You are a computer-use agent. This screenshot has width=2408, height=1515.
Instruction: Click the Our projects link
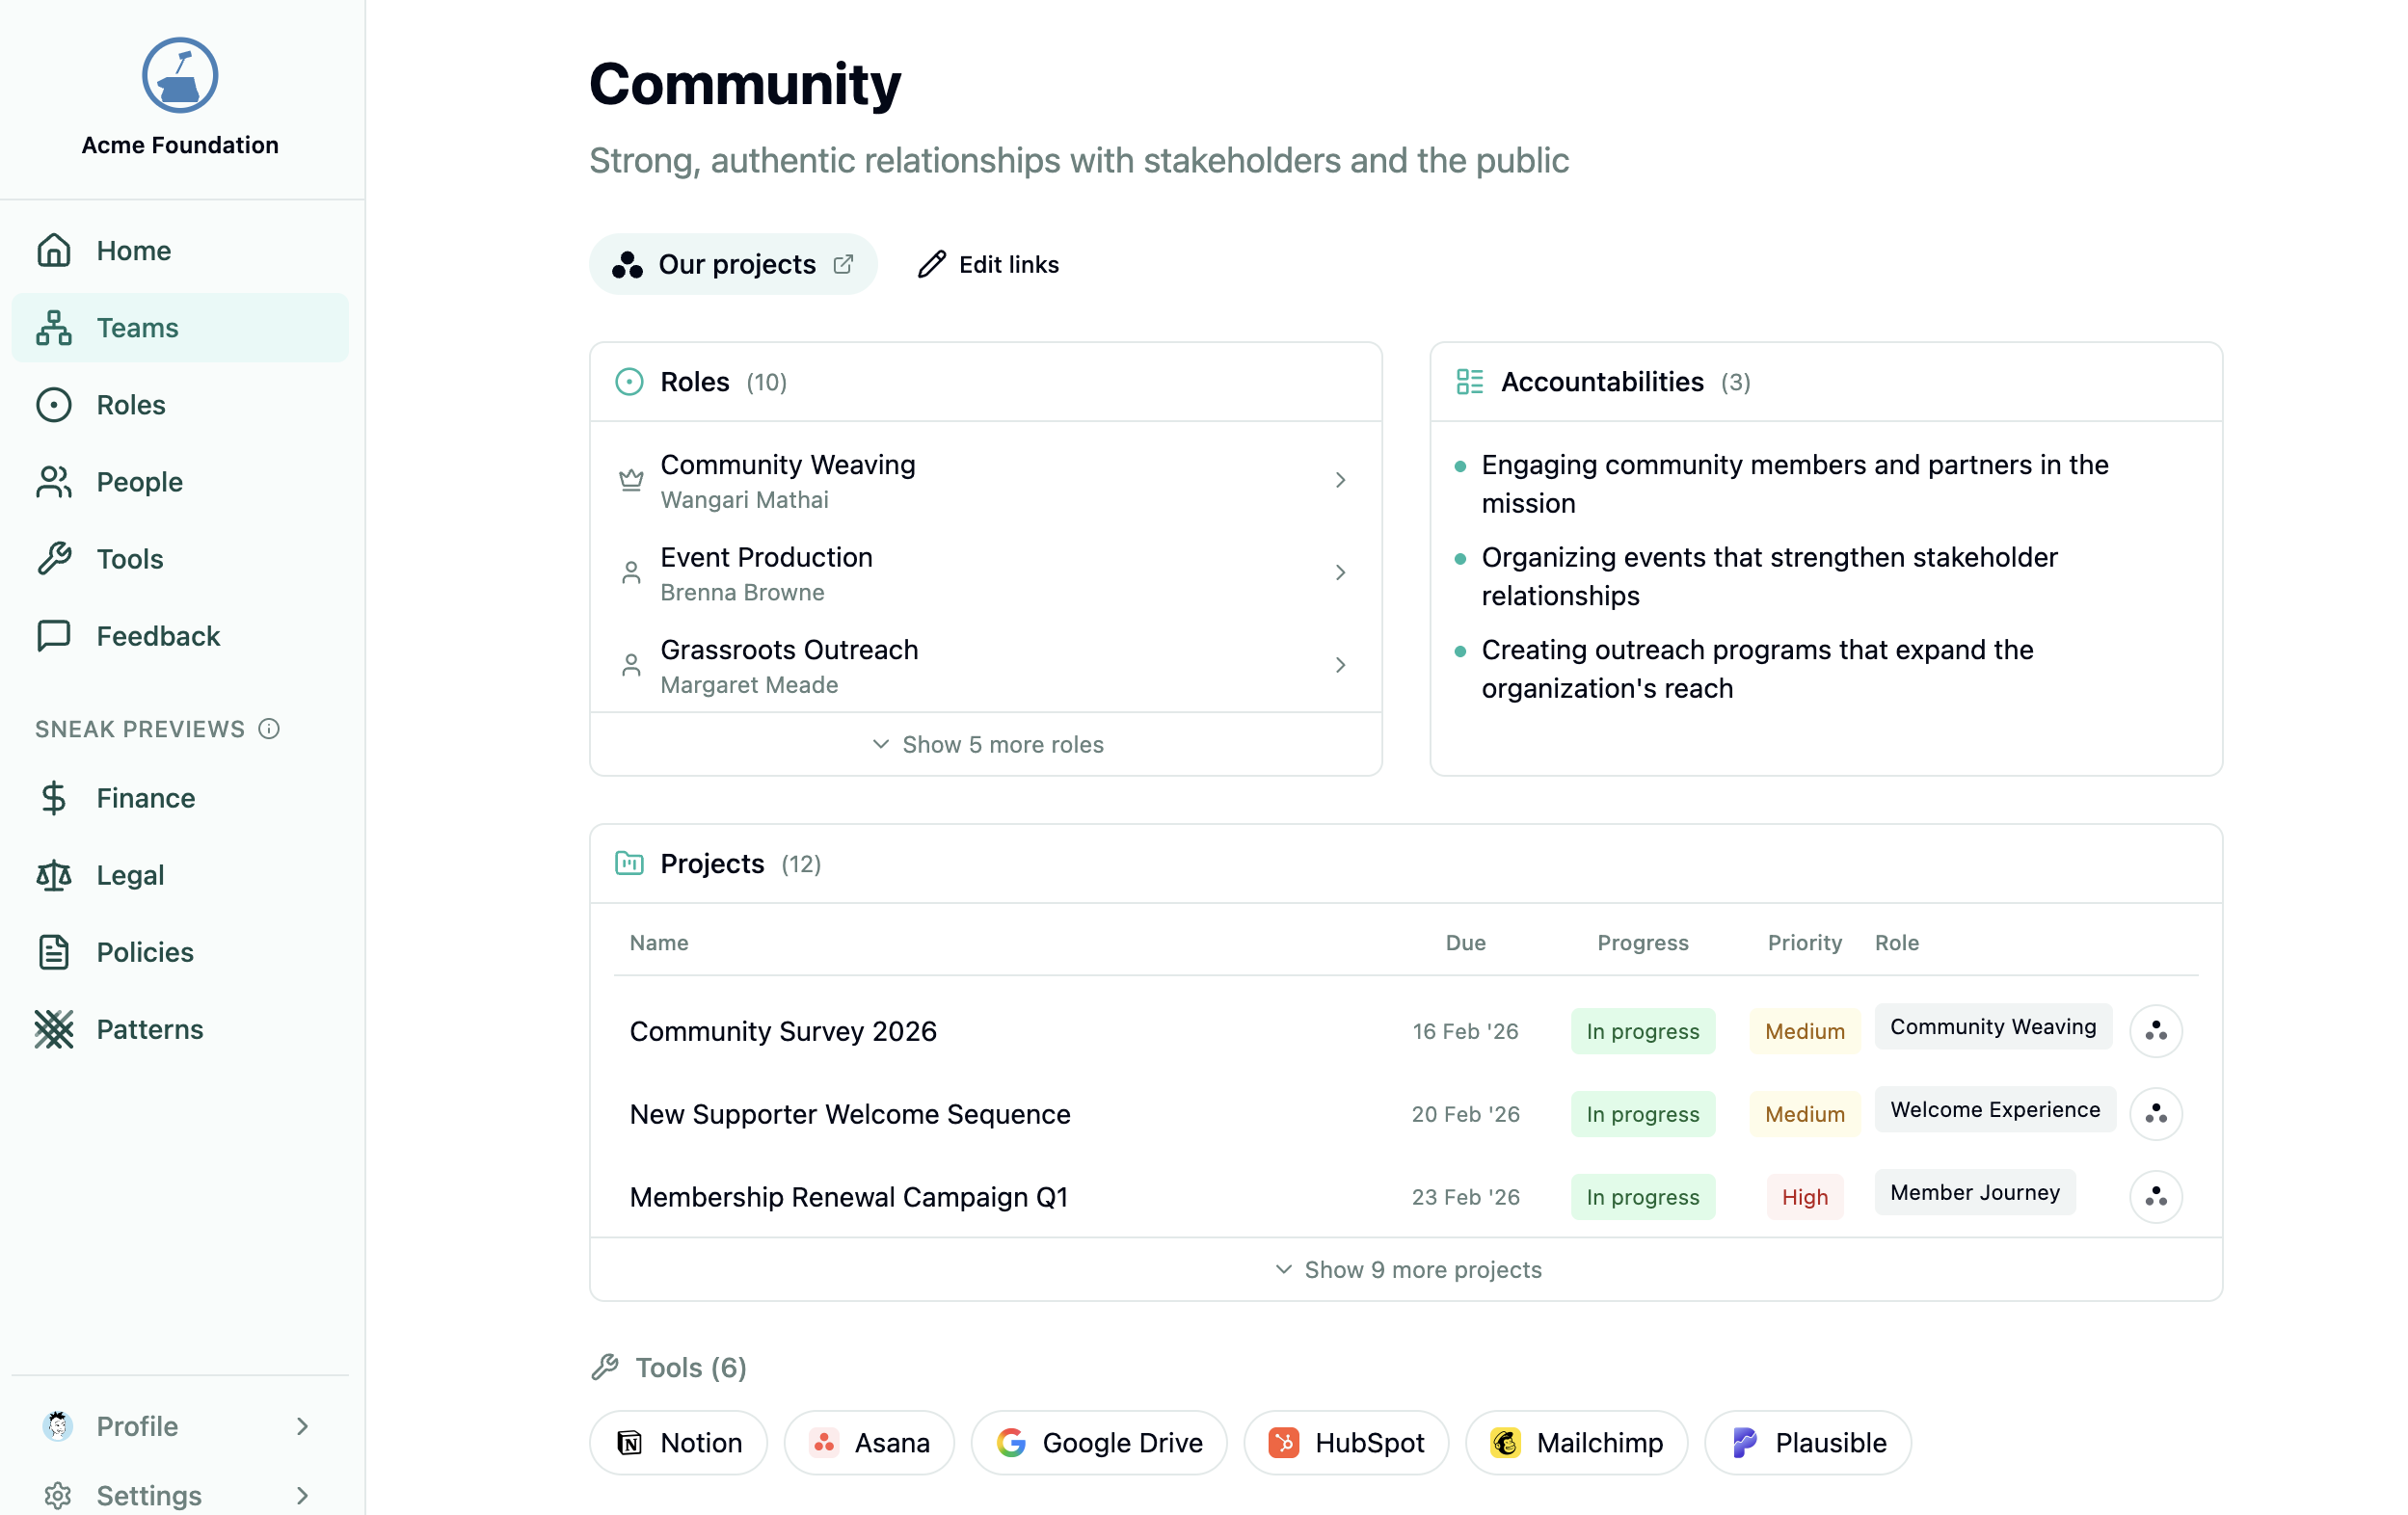coord(734,264)
